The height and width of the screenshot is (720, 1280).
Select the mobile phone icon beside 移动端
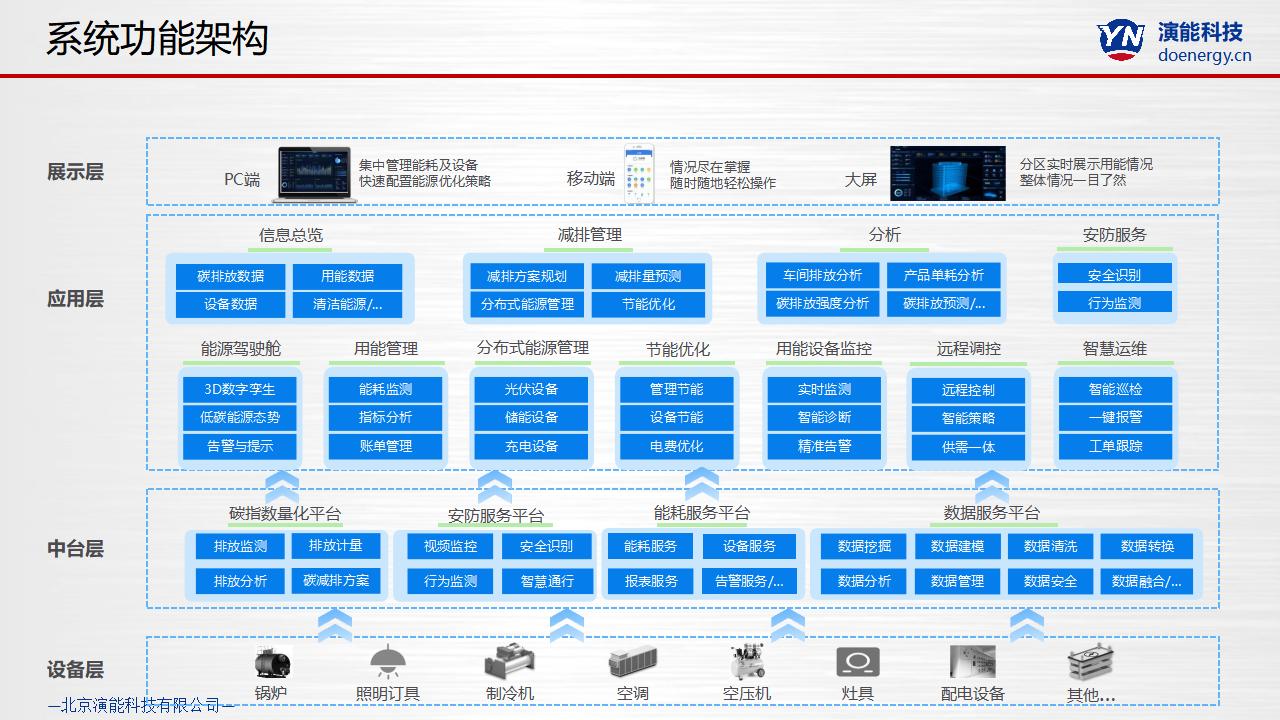click(x=638, y=173)
